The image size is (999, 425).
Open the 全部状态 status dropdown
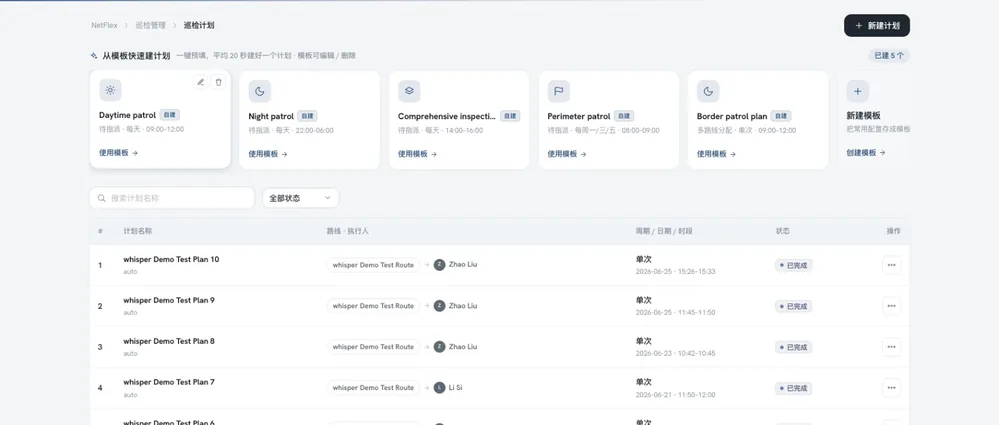pyautogui.click(x=301, y=198)
